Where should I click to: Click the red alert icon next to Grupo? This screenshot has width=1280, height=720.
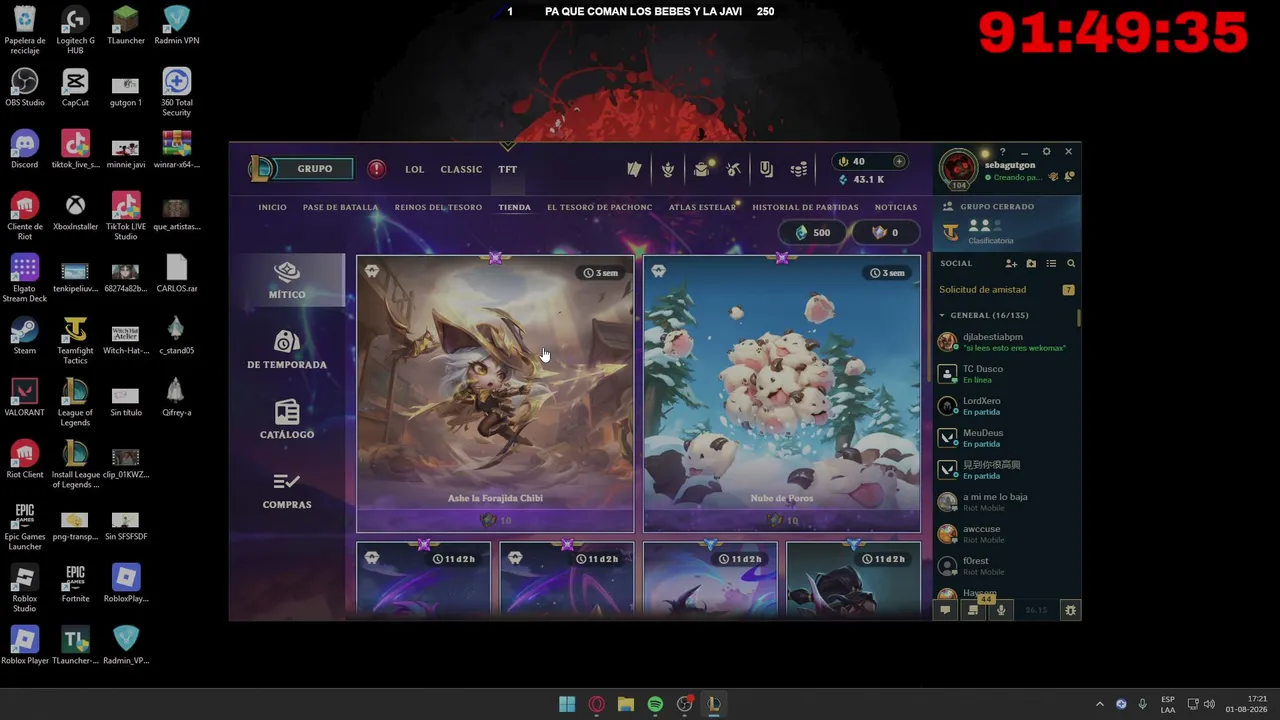point(376,169)
